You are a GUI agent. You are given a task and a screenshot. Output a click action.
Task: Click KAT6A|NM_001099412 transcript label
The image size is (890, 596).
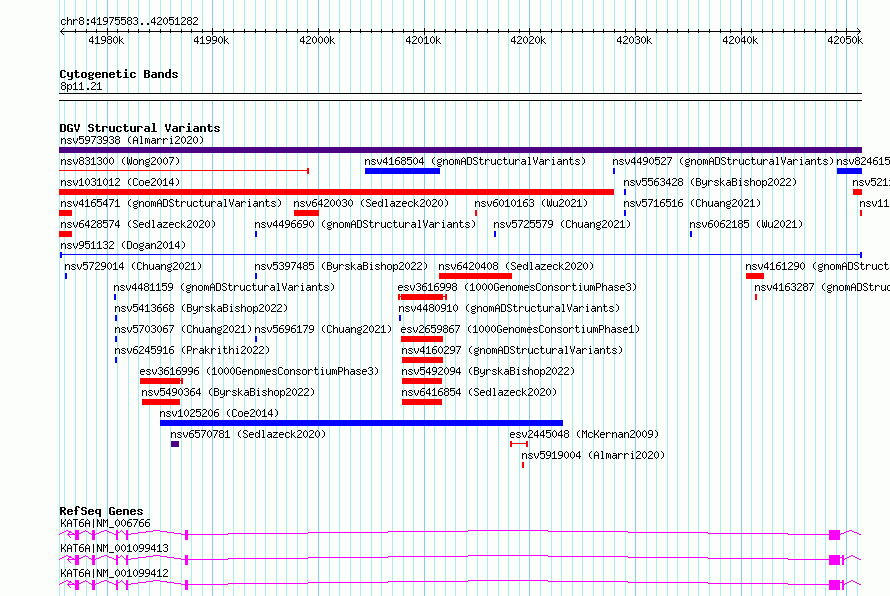pyautogui.click(x=114, y=573)
